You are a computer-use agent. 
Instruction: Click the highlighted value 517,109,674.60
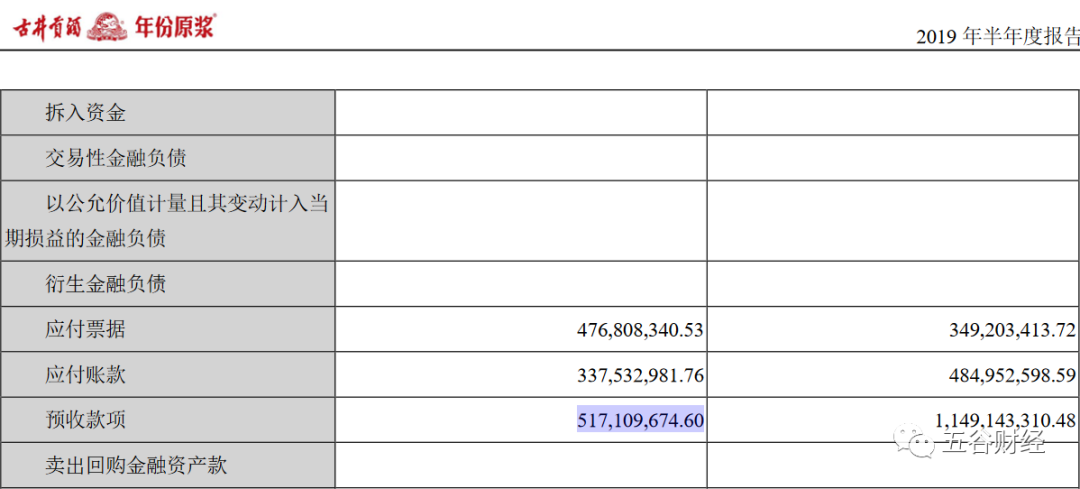tap(641, 419)
